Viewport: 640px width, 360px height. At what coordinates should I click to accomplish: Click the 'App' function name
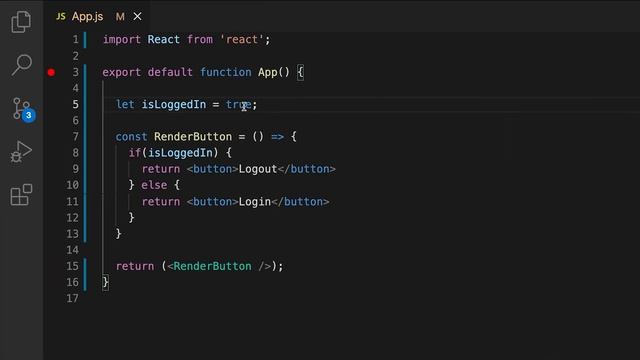268,72
